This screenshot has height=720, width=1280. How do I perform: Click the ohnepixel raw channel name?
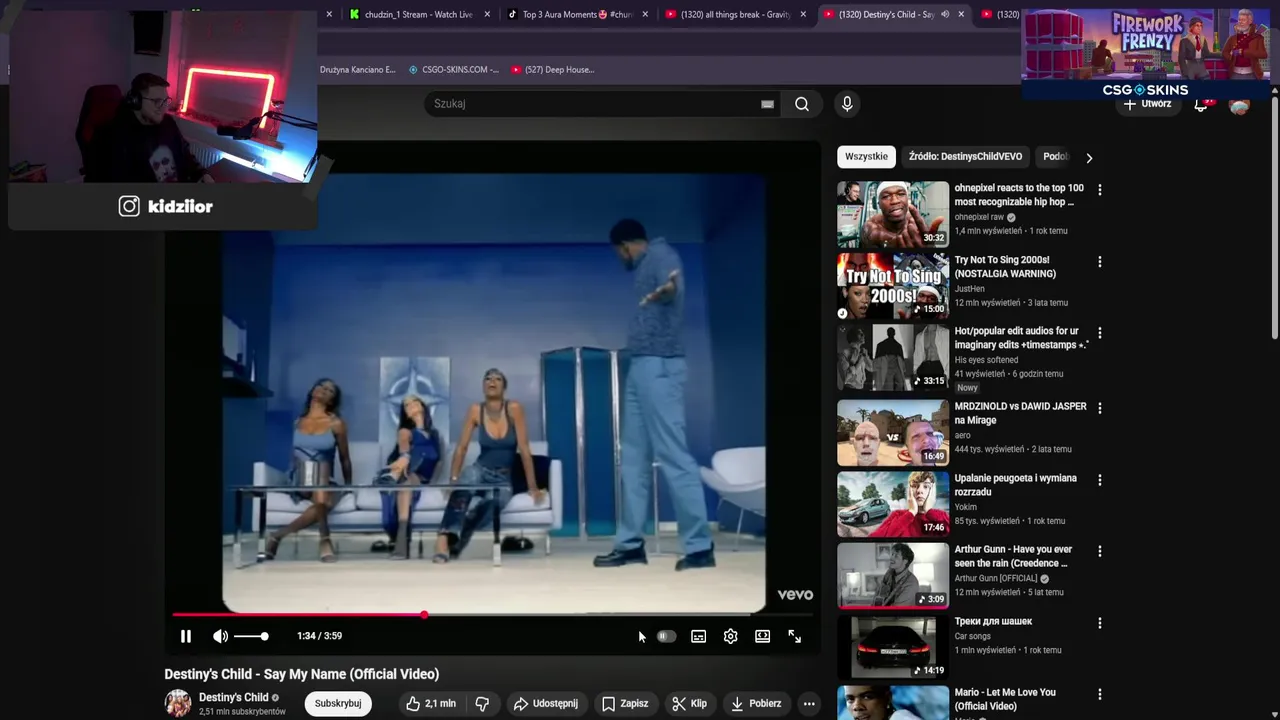pyautogui.click(x=979, y=217)
